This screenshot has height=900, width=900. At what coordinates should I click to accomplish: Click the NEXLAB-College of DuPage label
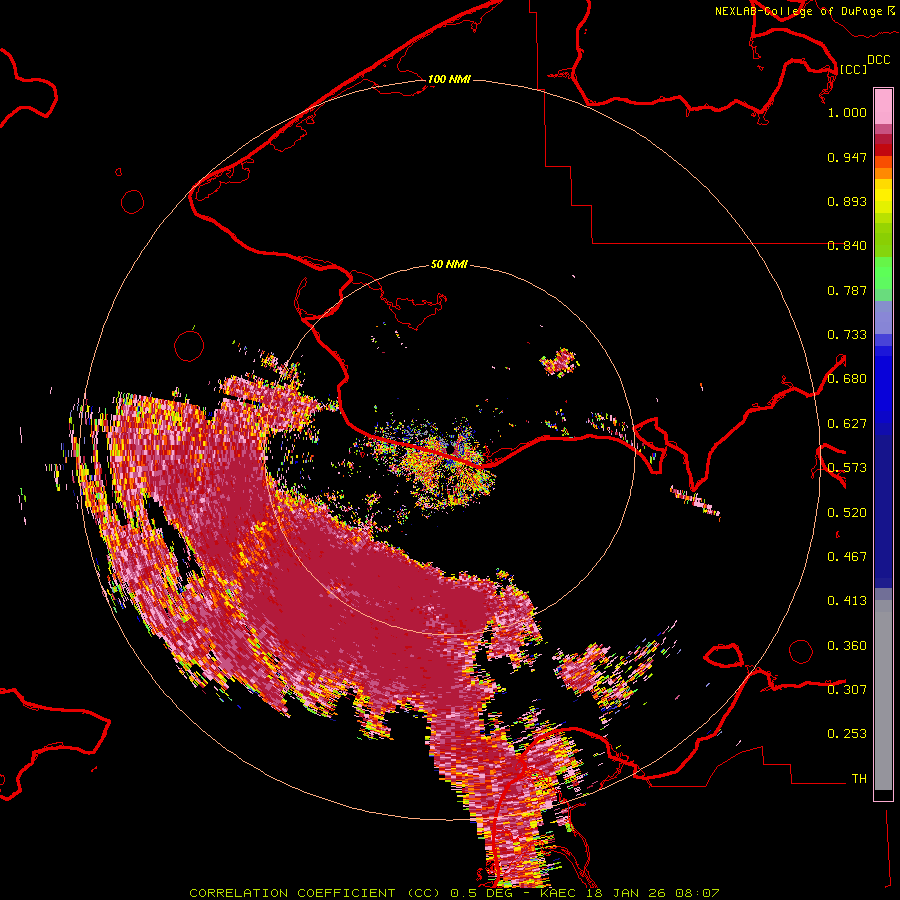tap(801, 11)
